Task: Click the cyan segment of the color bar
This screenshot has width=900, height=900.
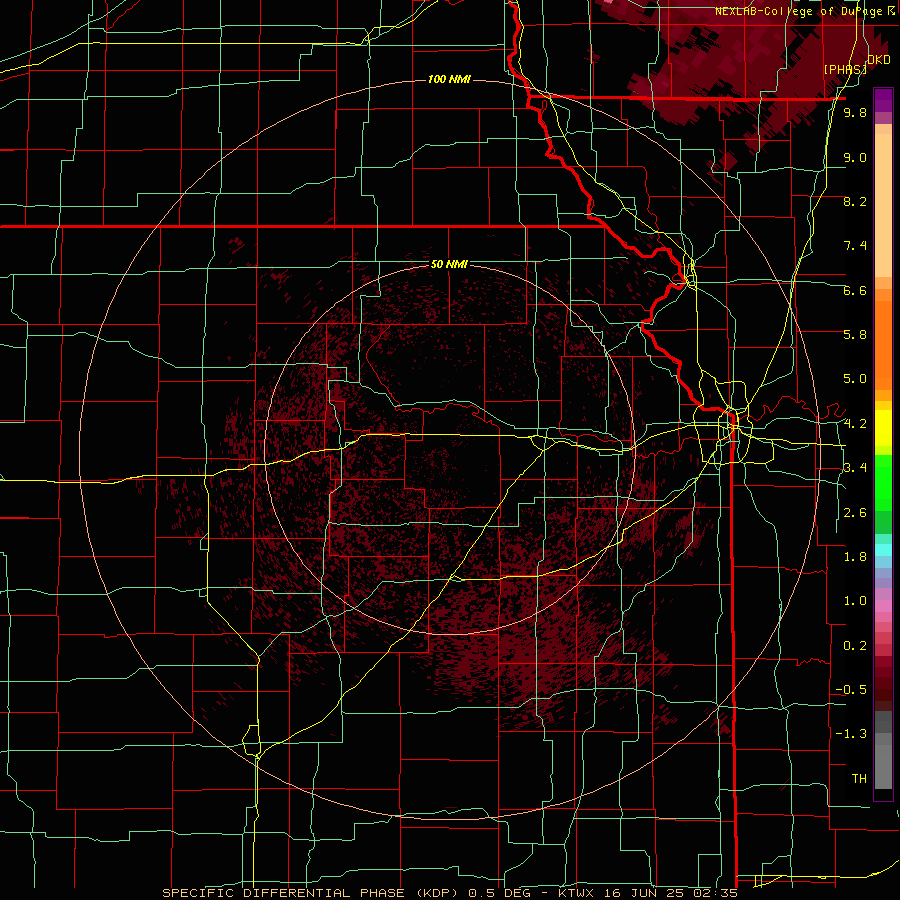Action: (x=883, y=550)
